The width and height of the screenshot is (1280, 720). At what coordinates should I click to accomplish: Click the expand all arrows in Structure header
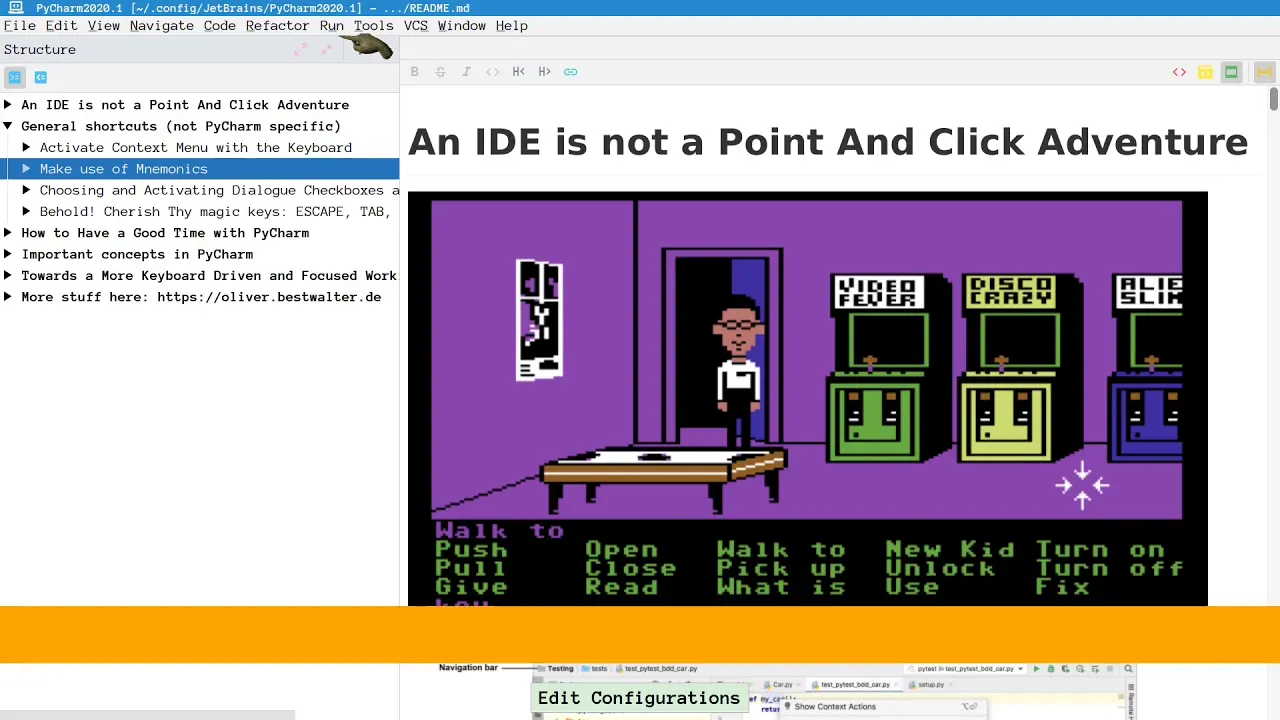pyautogui.click(x=301, y=49)
